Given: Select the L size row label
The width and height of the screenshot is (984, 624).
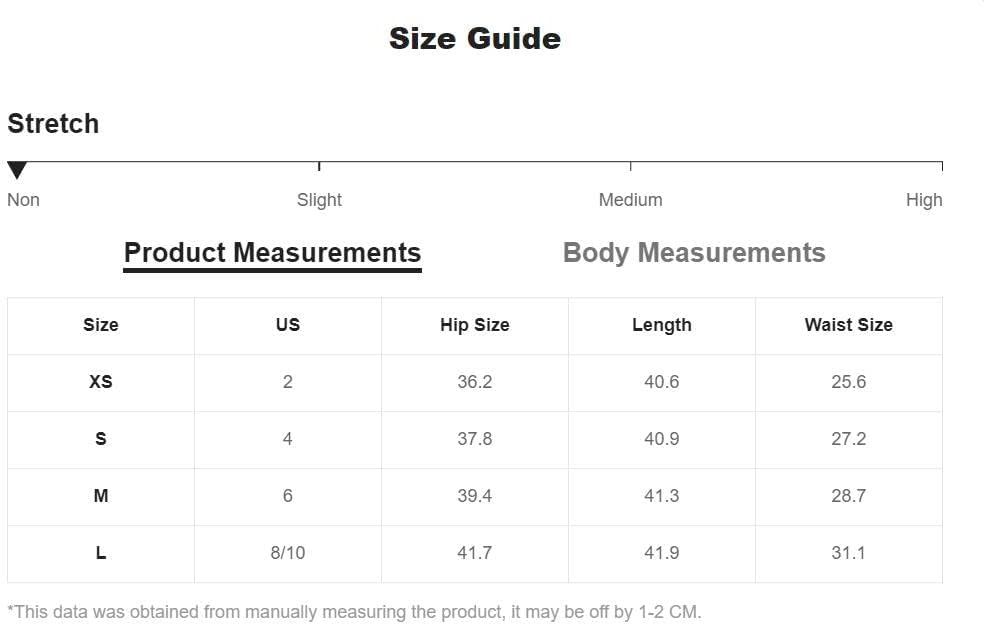Looking at the screenshot, I should click(x=100, y=553).
